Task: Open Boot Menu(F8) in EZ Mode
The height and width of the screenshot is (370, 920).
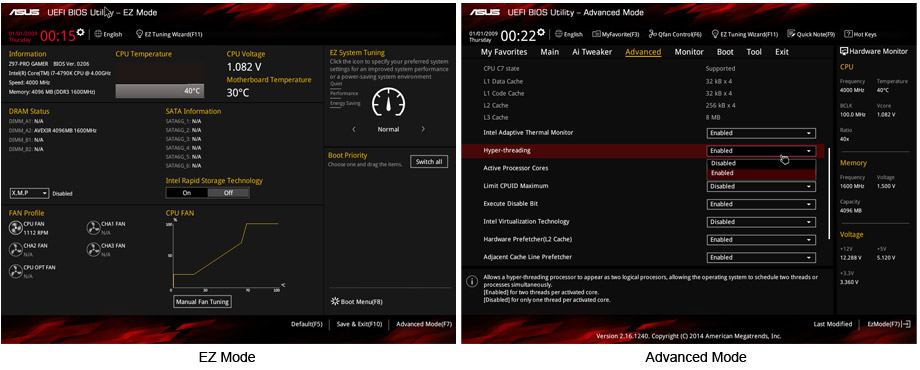Action: [357, 301]
